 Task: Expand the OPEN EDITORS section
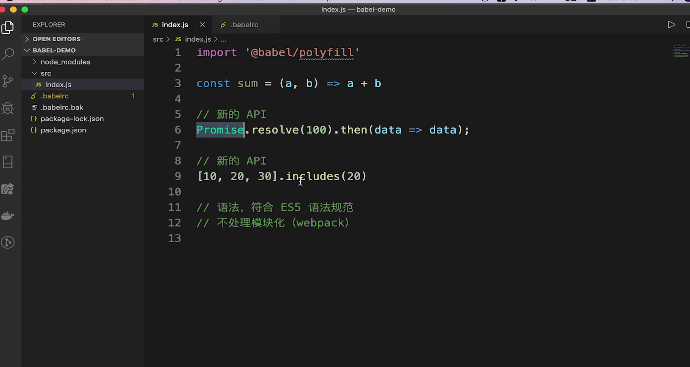(83, 39)
